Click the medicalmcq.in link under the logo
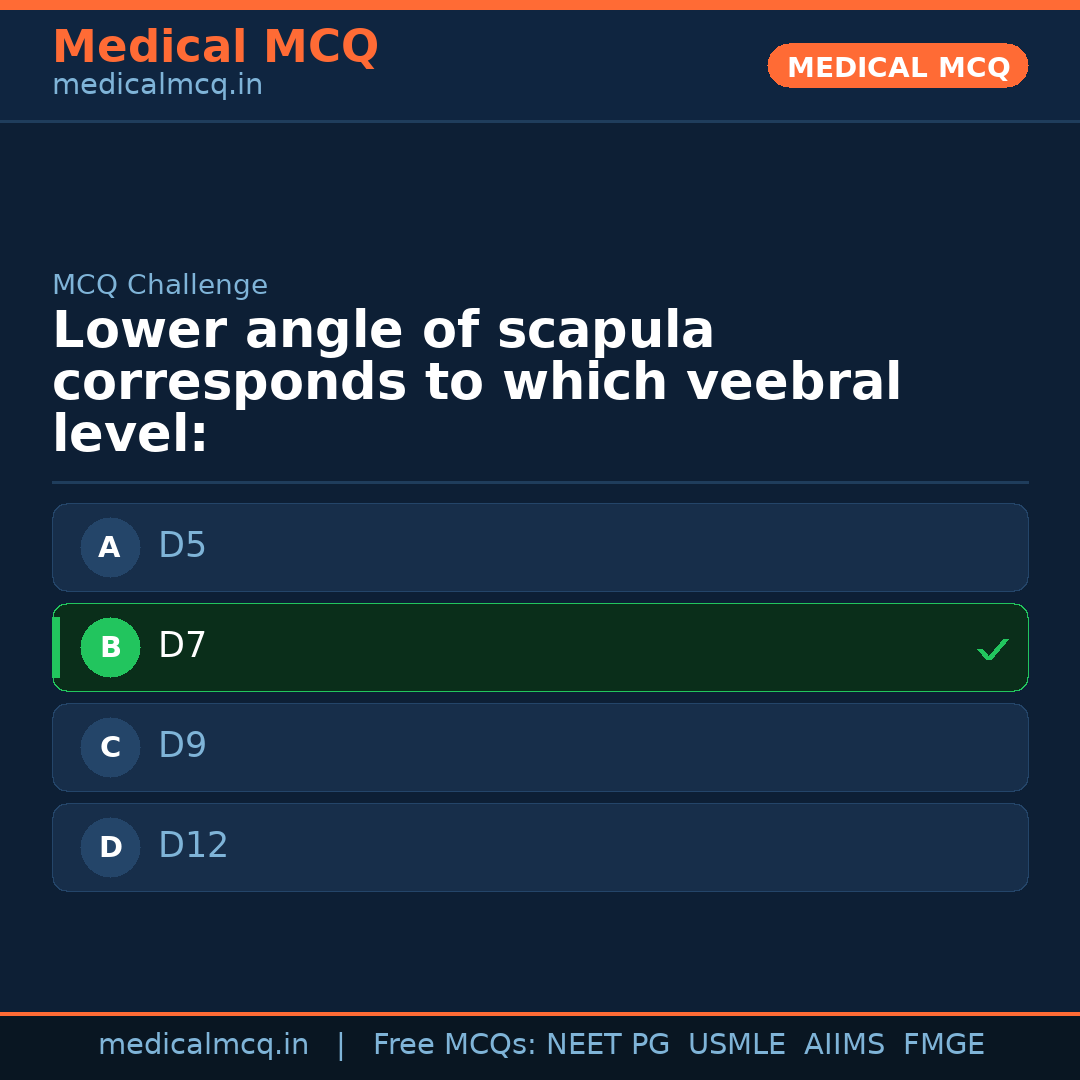Screen dimensions: 1080x1080 [157, 84]
